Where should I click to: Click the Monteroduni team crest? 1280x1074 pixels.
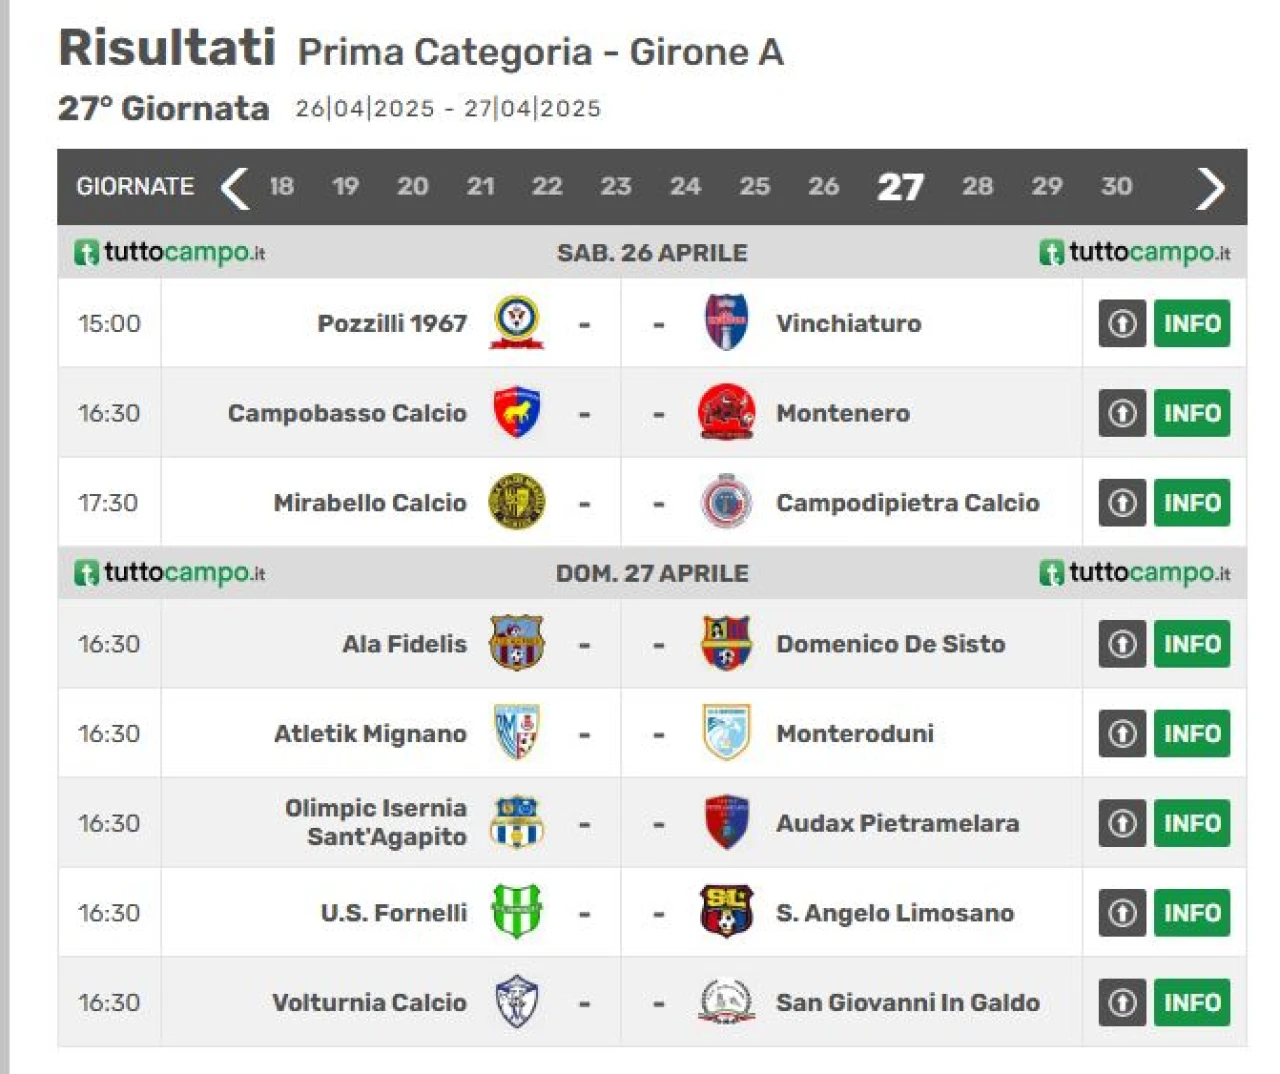click(726, 732)
